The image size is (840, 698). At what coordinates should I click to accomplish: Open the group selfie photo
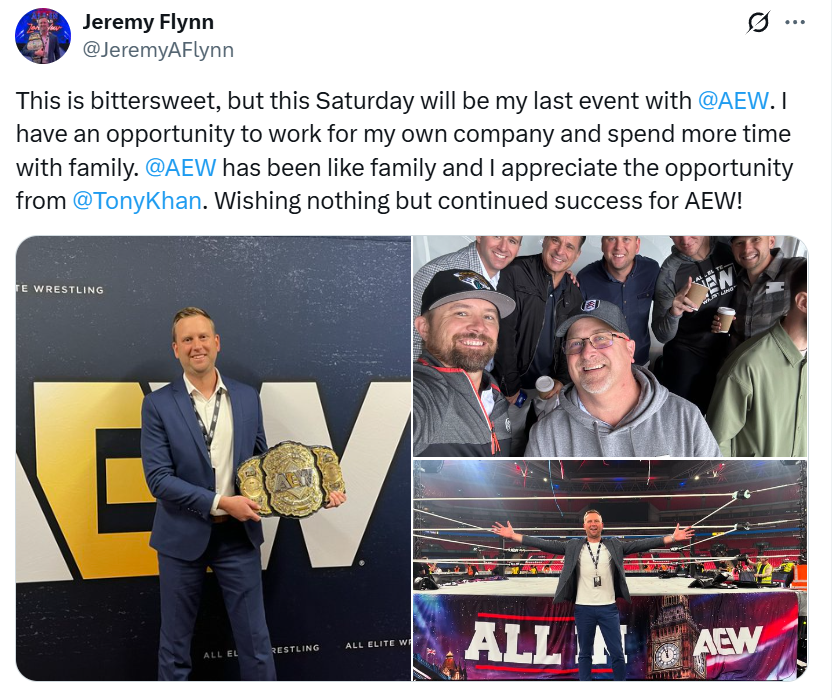point(610,346)
